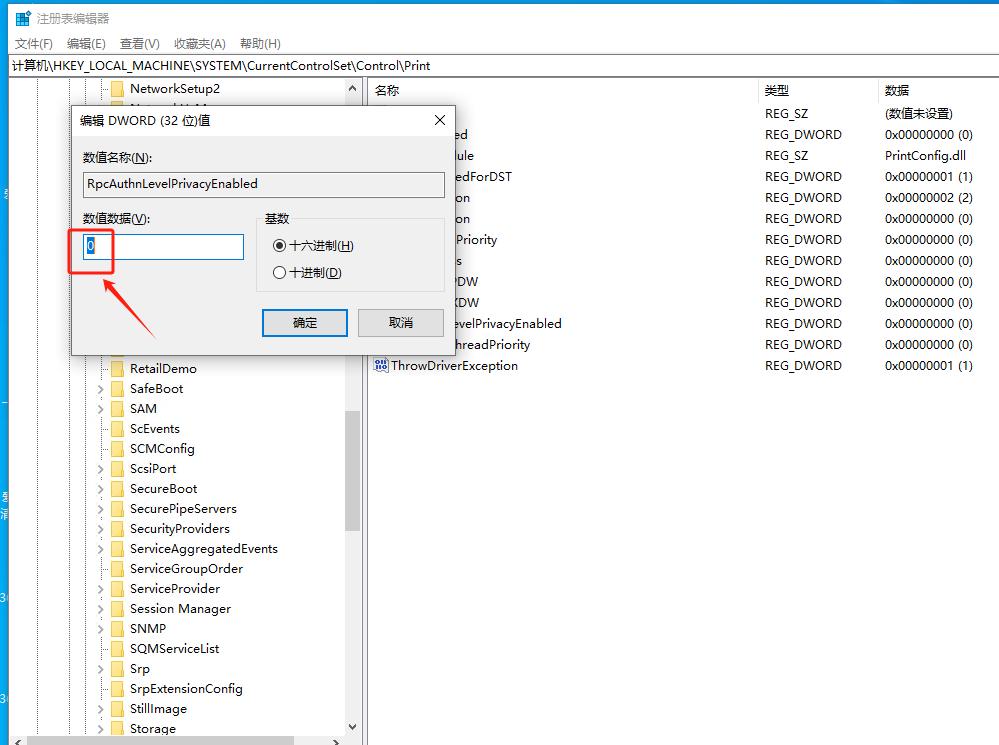Click the folder icon beside Session Manager key
The height and width of the screenshot is (745, 999).
coord(116,608)
